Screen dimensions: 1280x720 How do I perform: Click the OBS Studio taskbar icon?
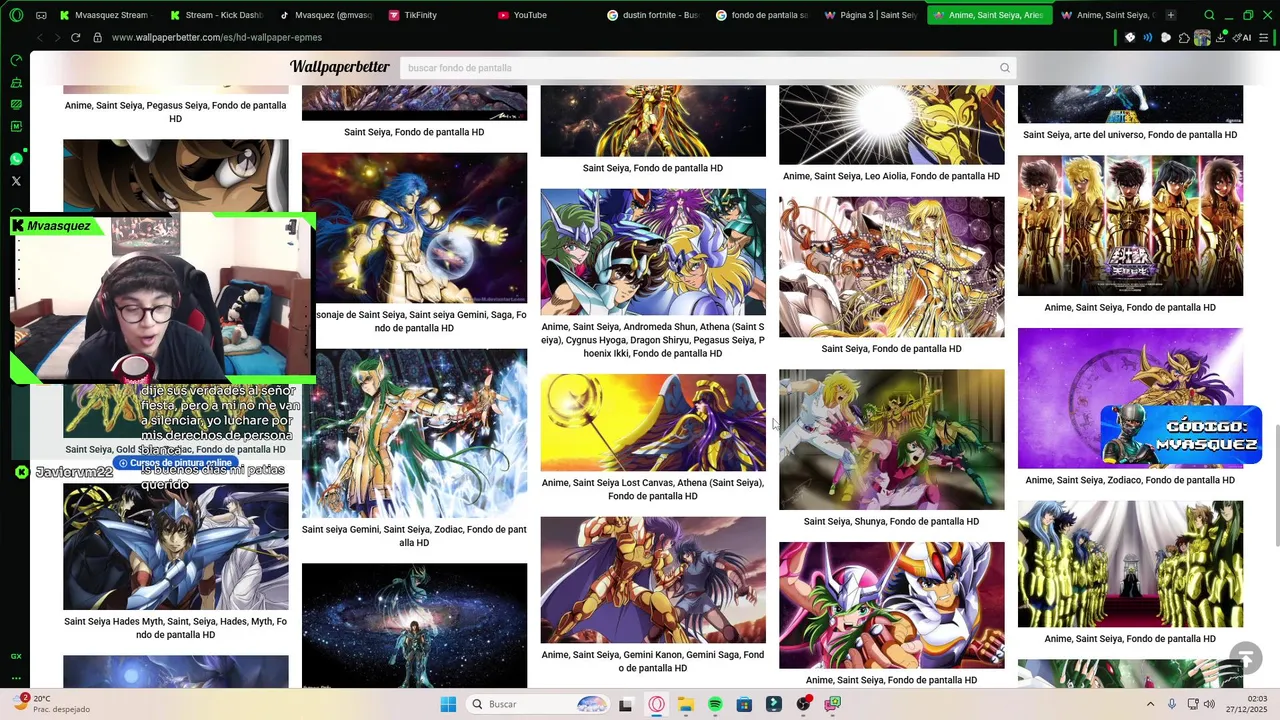(803, 704)
